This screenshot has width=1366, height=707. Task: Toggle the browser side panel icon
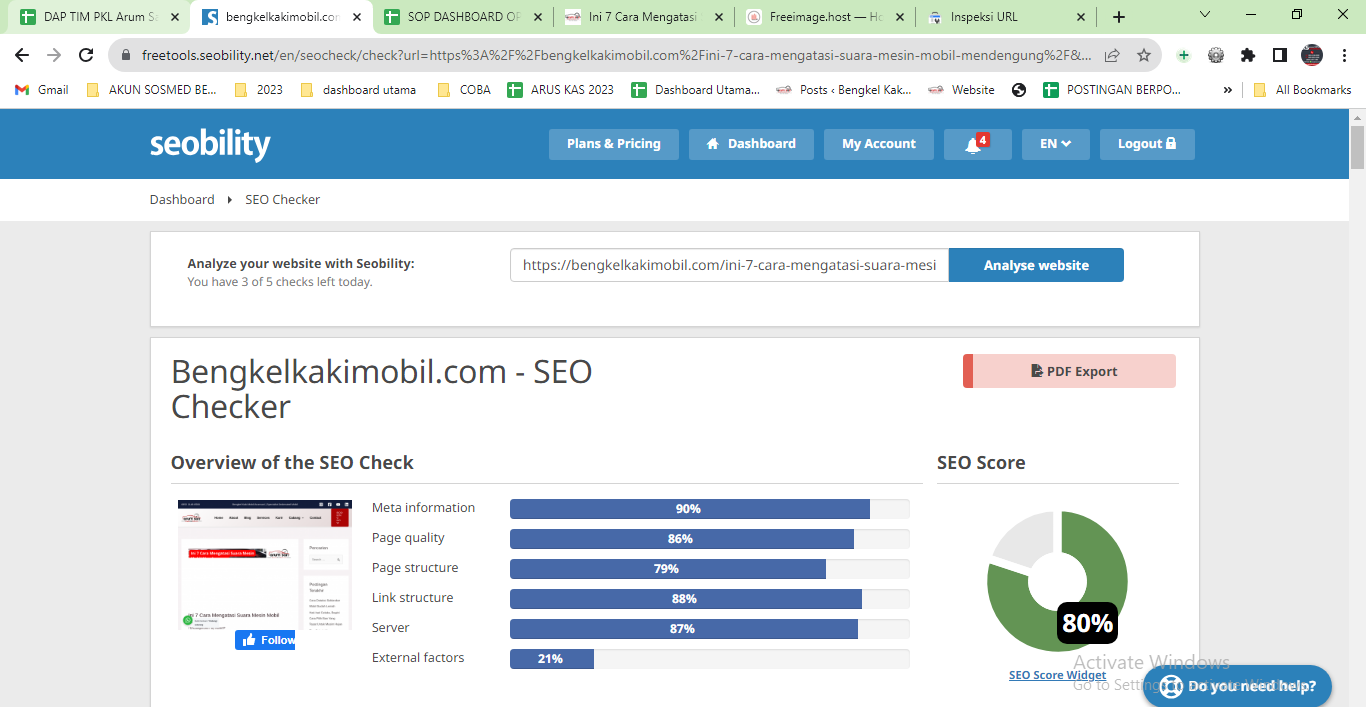click(x=1280, y=55)
